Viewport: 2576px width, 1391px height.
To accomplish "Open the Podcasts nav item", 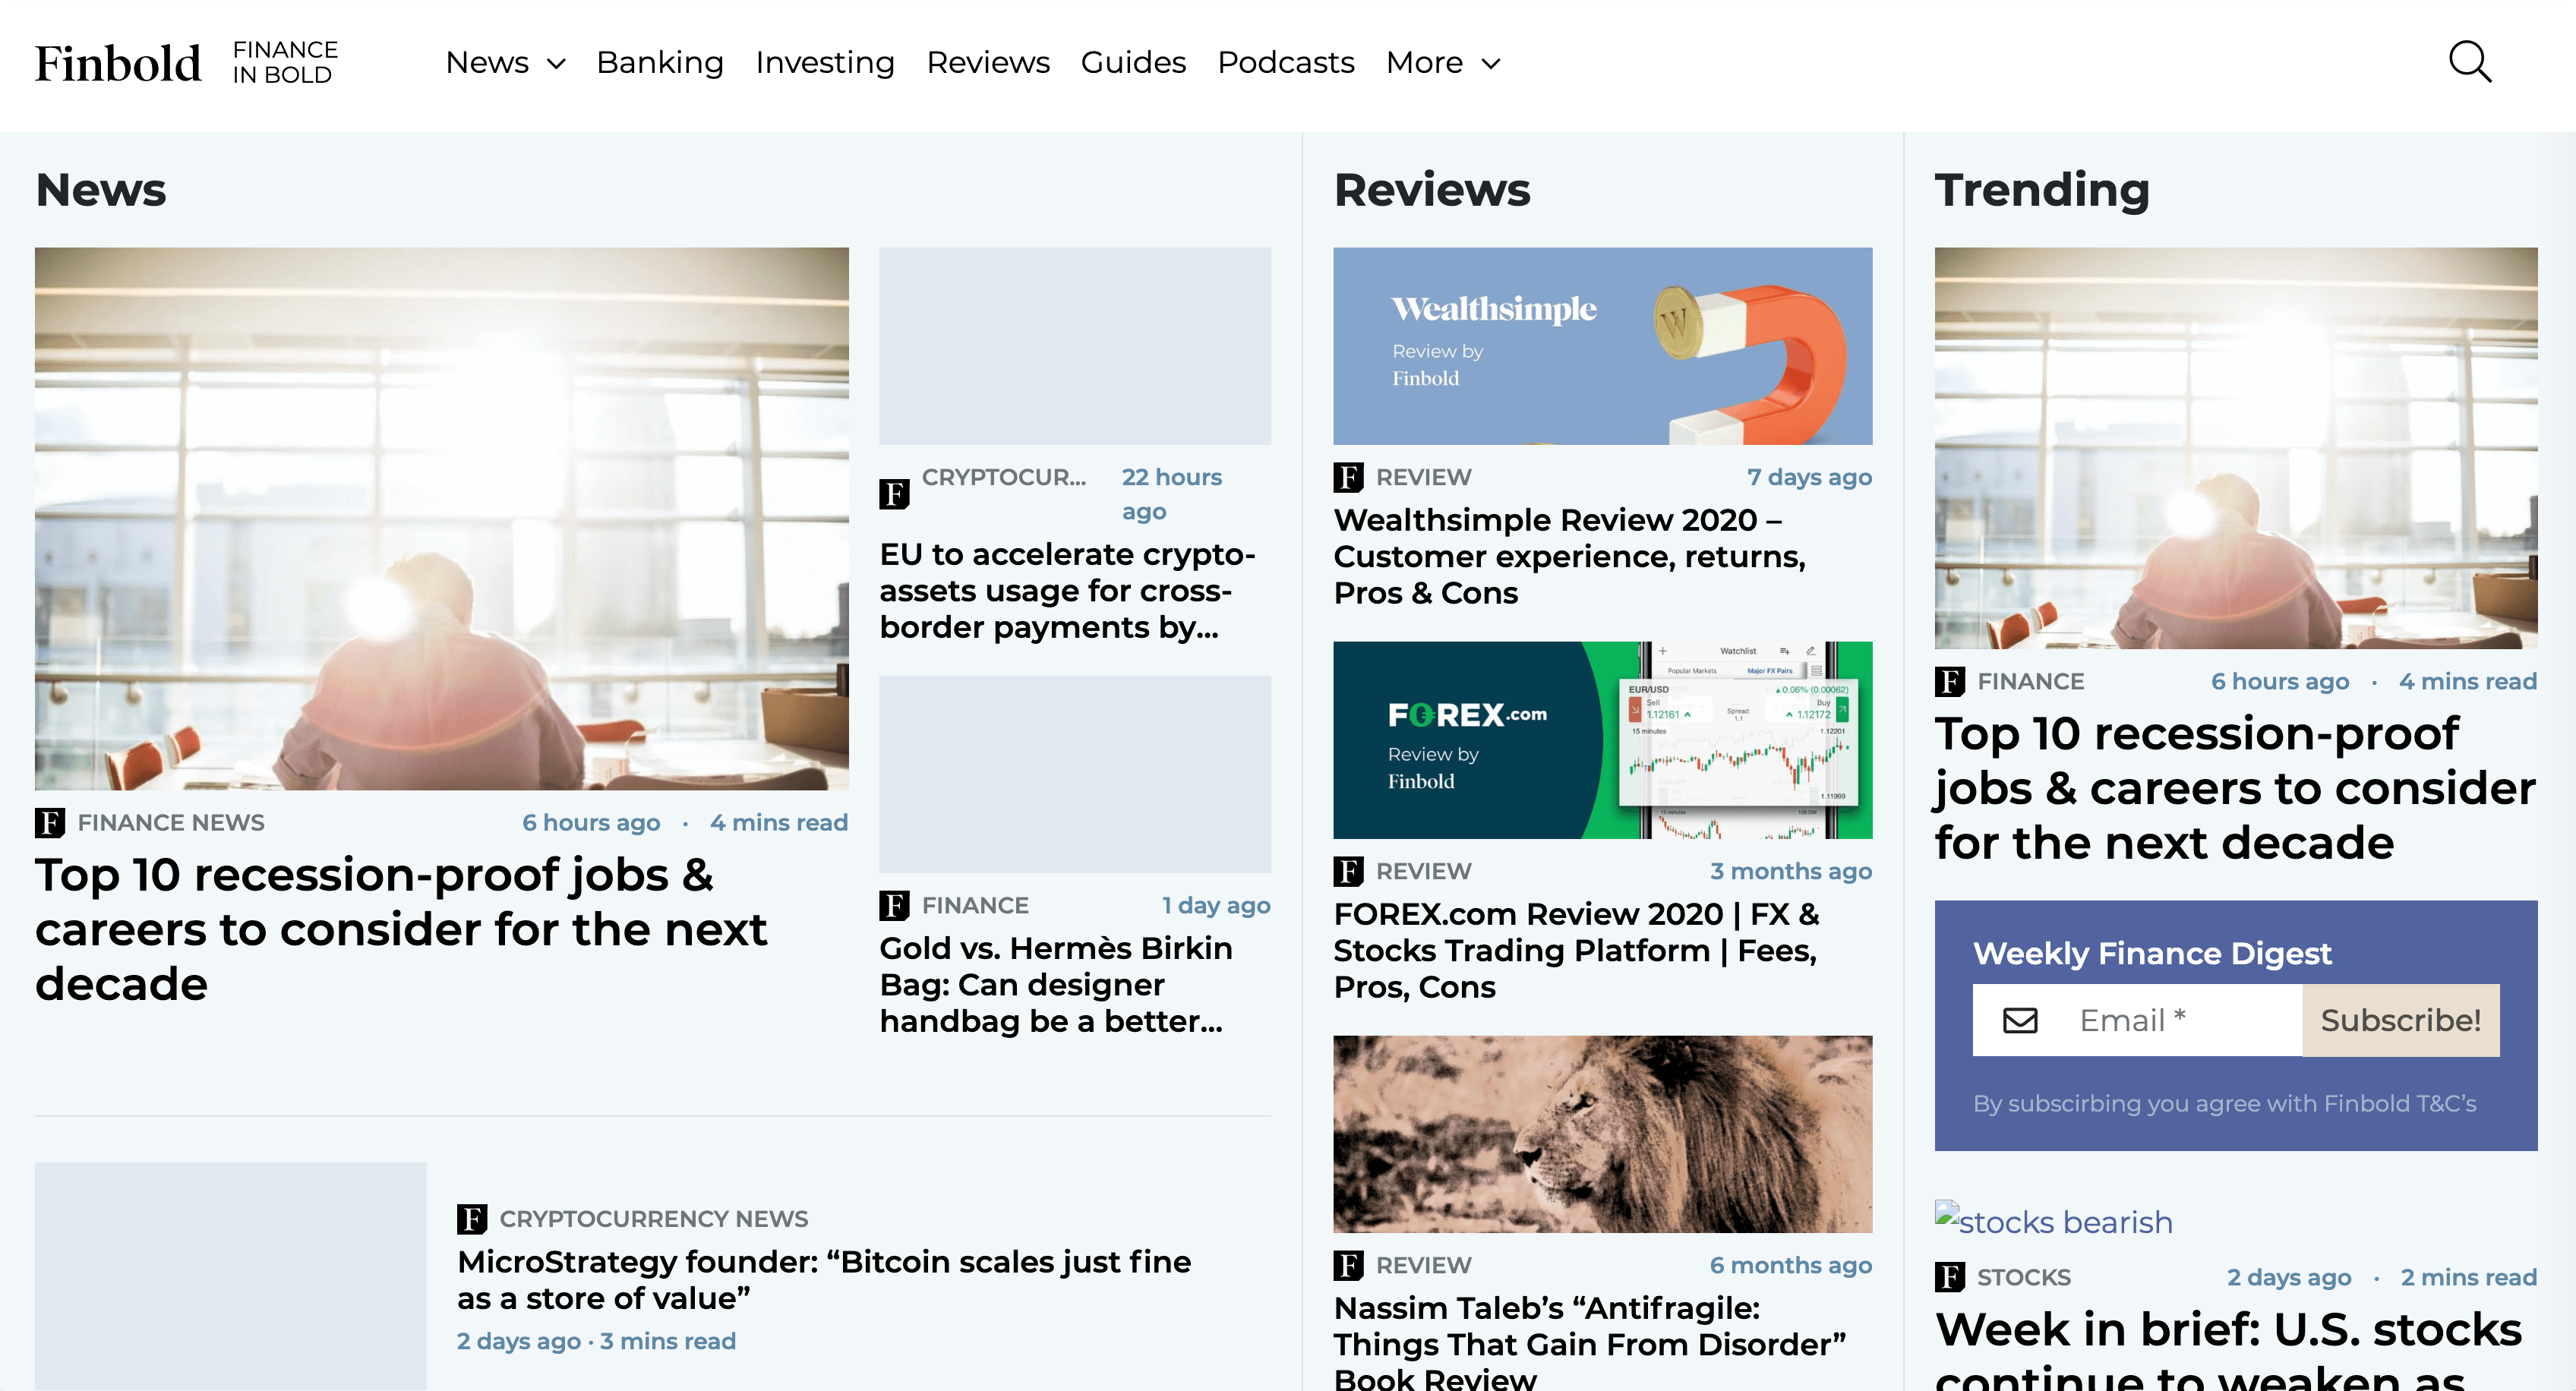I will point(1285,63).
